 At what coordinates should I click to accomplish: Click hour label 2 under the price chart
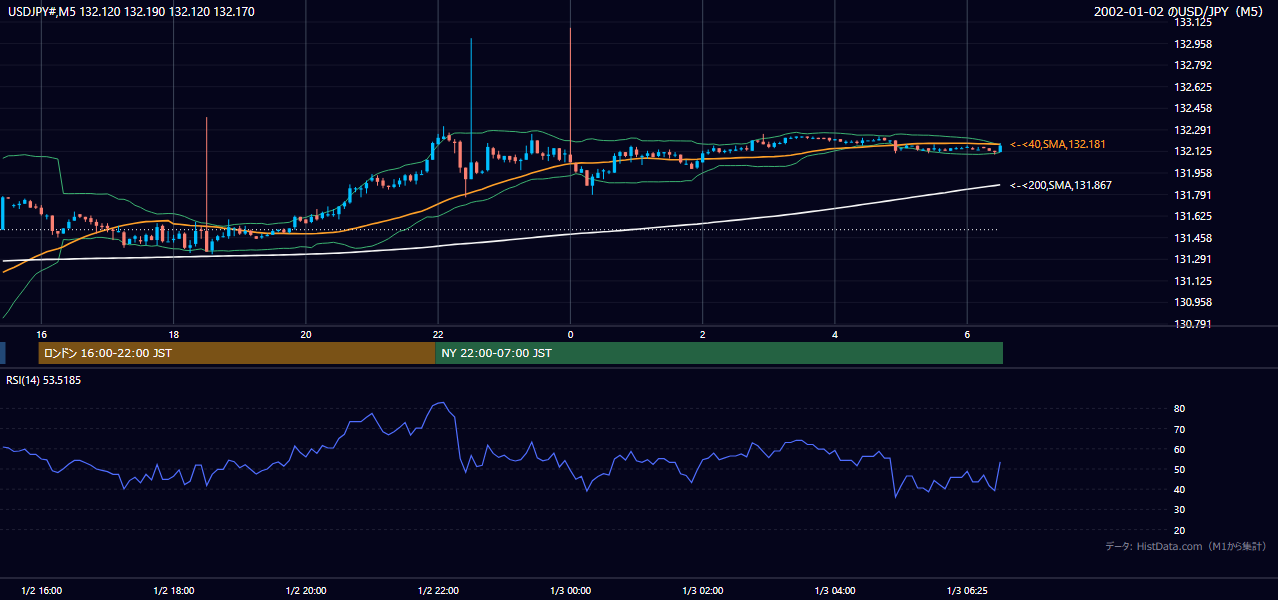[x=702, y=334]
